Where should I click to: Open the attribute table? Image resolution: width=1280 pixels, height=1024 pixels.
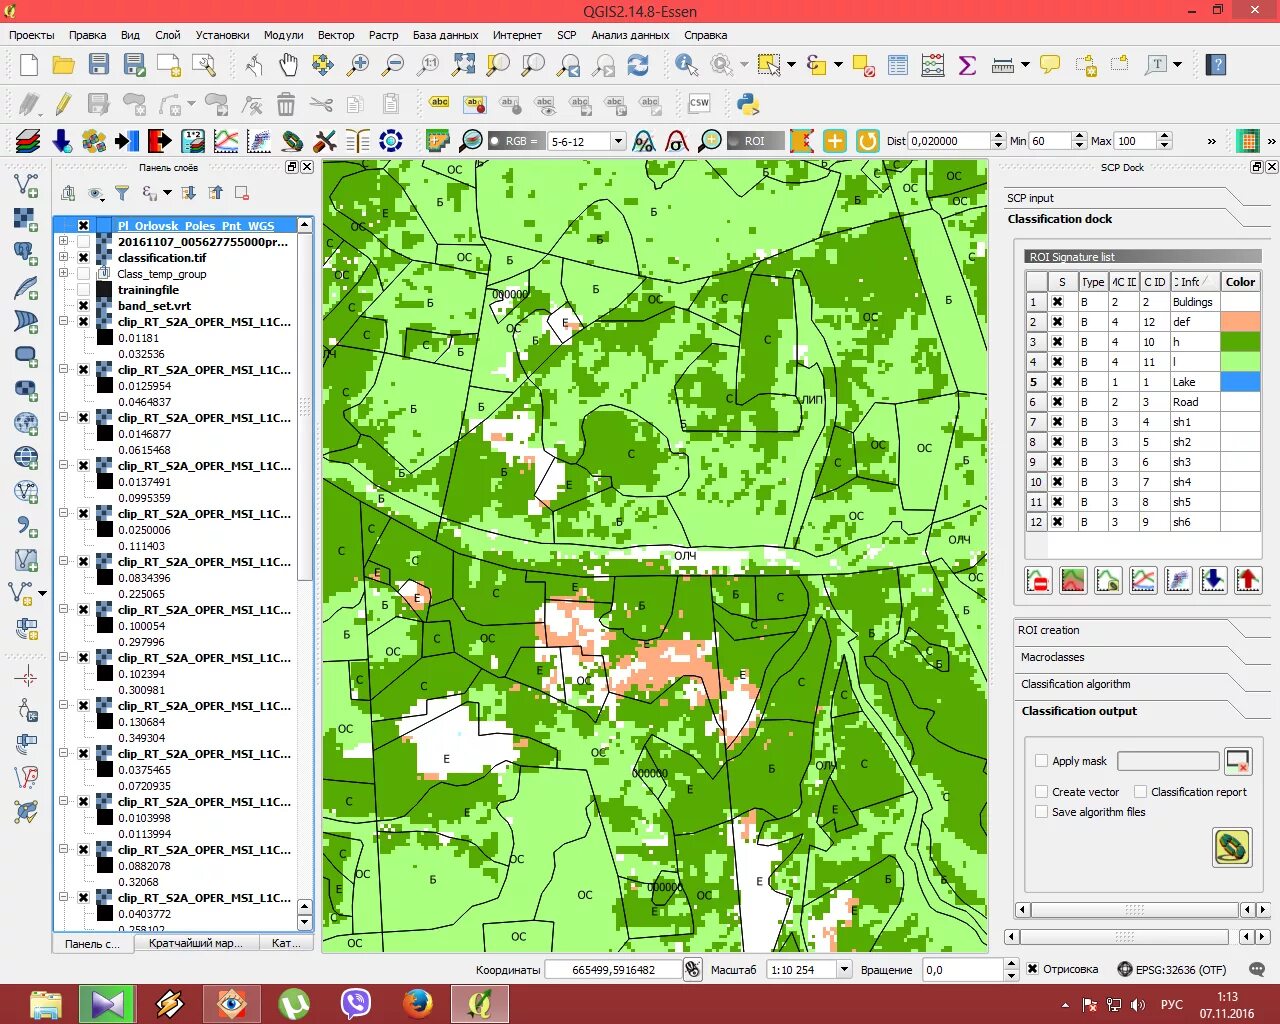point(898,65)
